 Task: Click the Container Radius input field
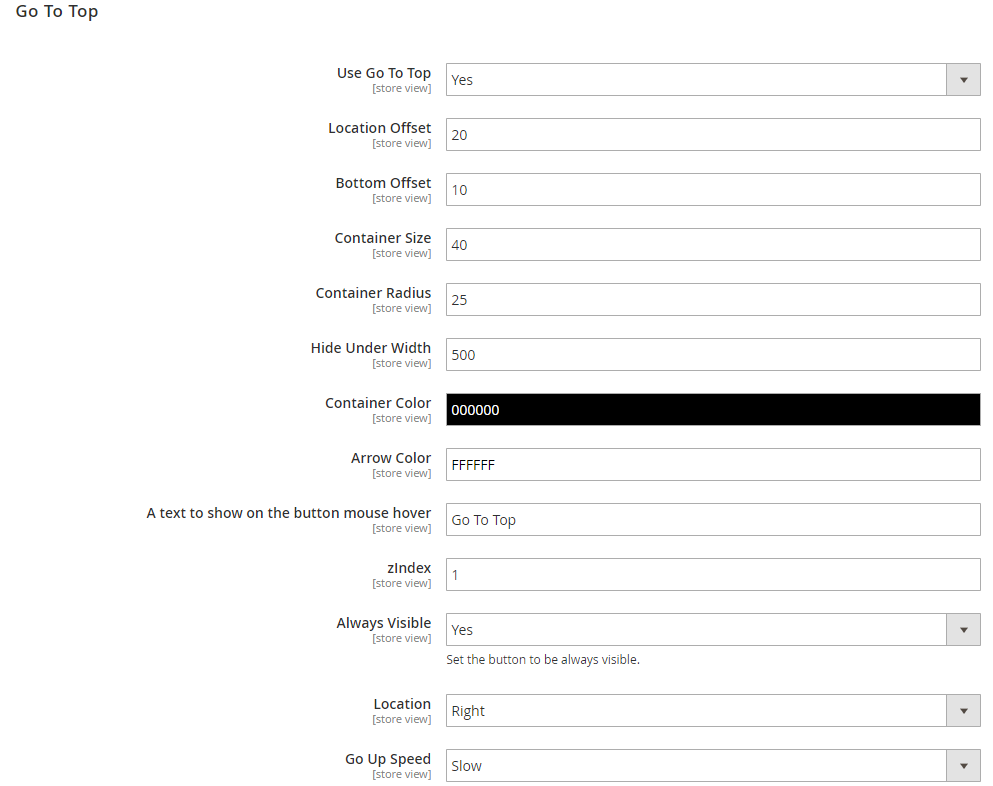(x=713, y=300)
